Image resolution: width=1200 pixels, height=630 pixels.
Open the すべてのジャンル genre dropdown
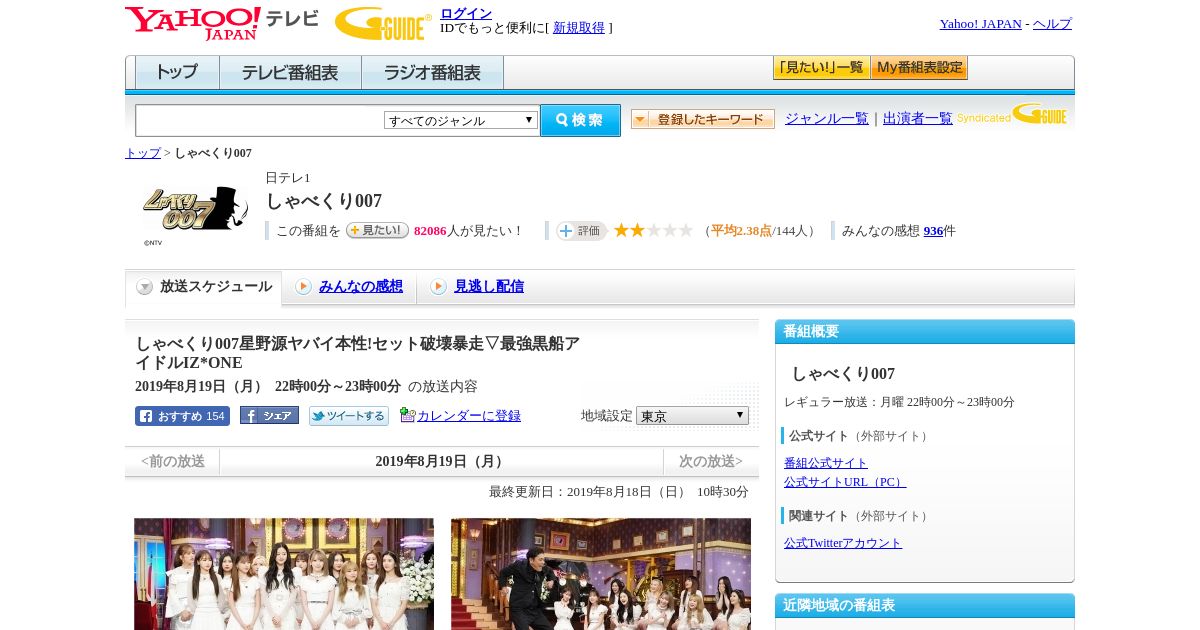pos(461,120)
